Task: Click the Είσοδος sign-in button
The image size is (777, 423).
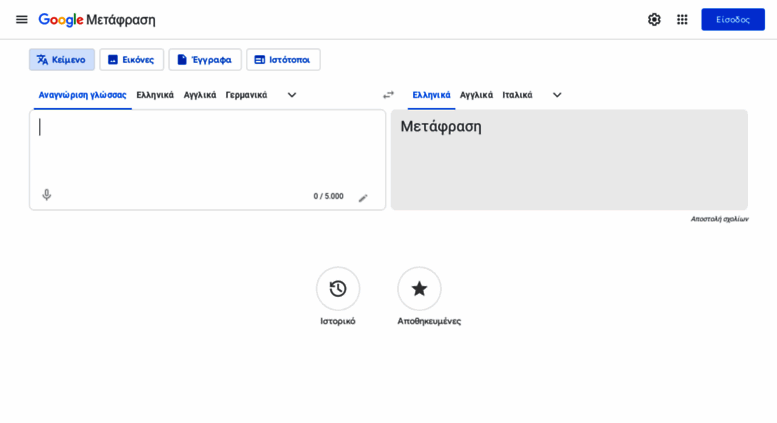Action: tap(732, 19)
